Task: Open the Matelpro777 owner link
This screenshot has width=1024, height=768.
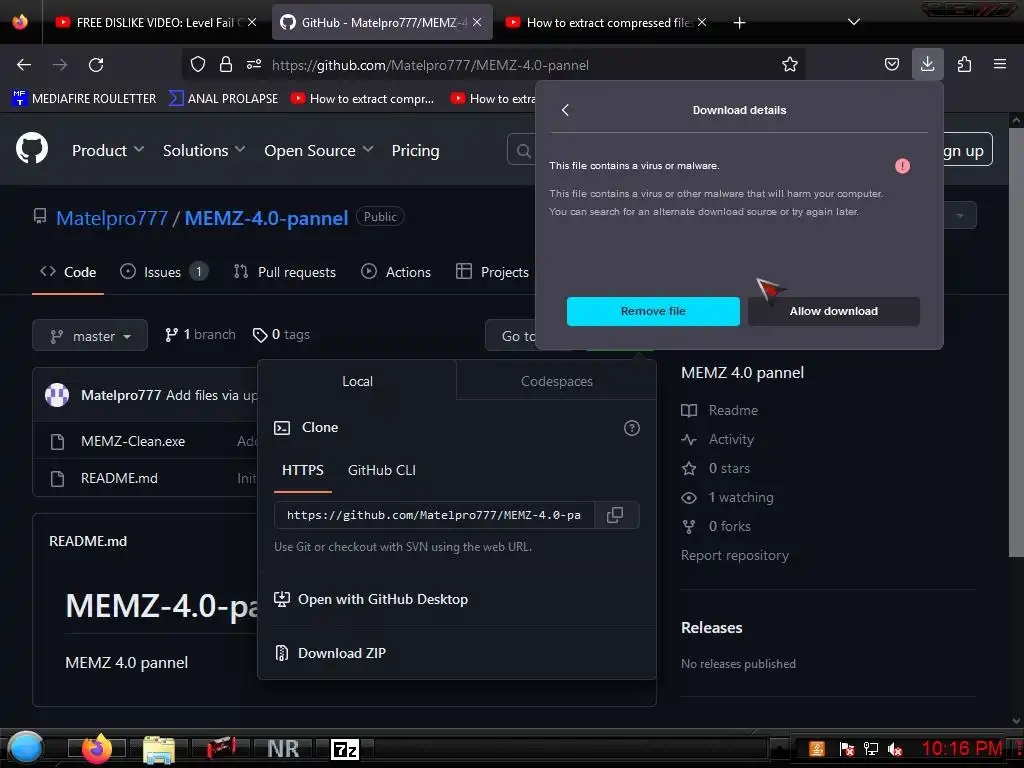Action: click(112, 217)
